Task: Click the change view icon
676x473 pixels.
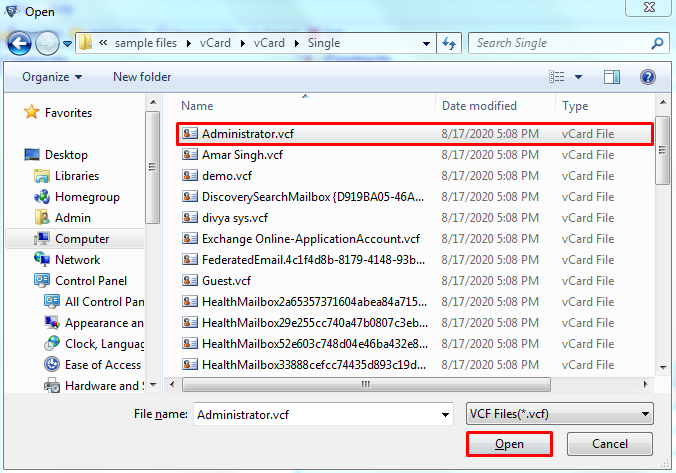Action: pyautogui.click(x=557, y=77)
